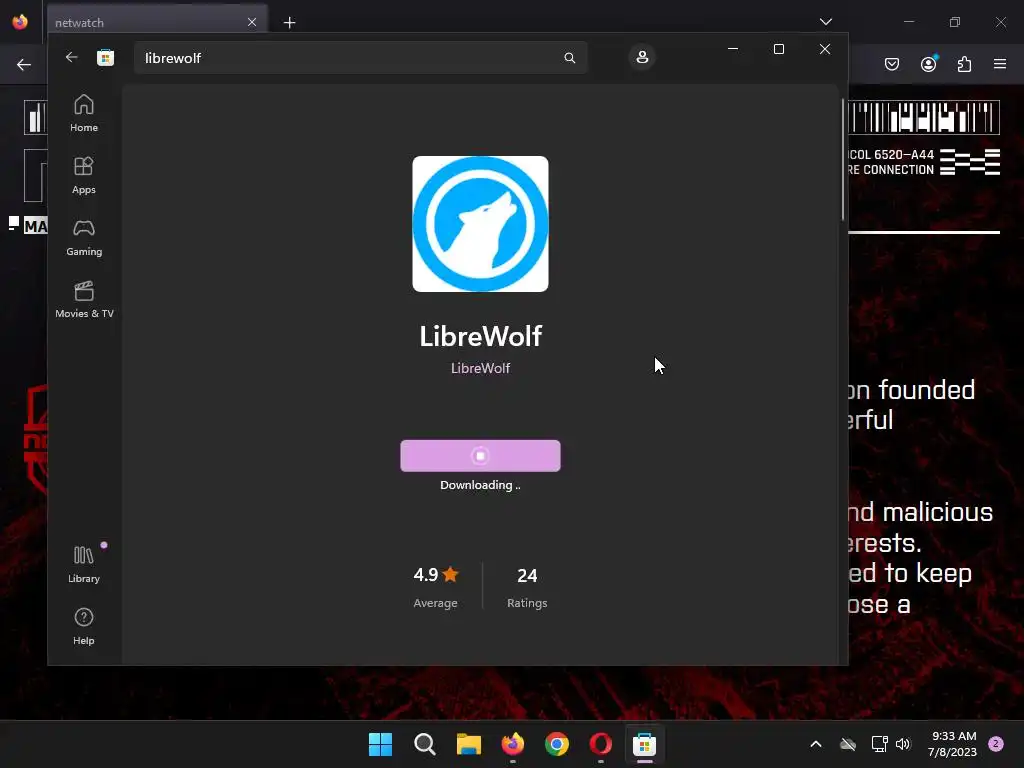Open Pocket in Firefox toolbar
This screenshot has height=768, width=1024.
(x=891, y=64)
